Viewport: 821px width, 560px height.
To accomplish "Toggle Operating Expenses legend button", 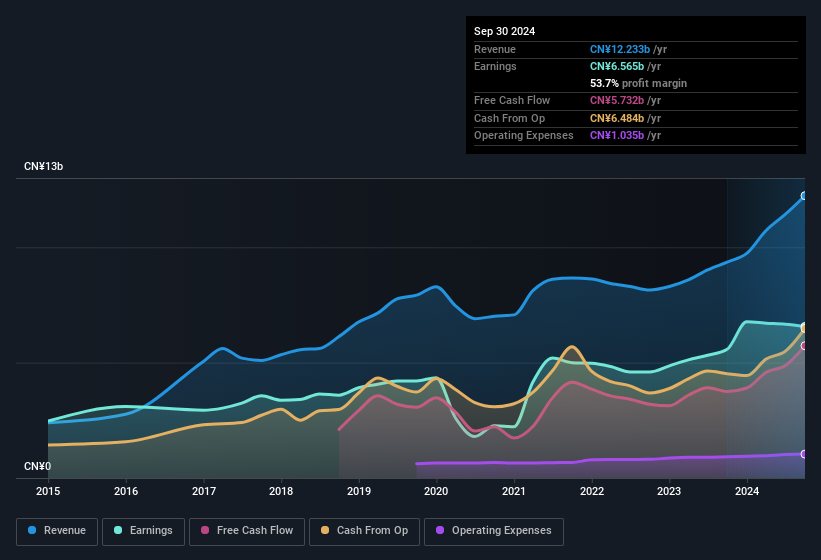I will (x=494, y=531).
